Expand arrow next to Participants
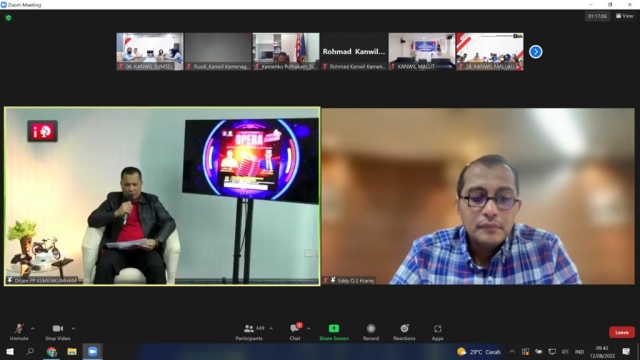The width and height of the screenshot is (640, 360). (271, 329)
